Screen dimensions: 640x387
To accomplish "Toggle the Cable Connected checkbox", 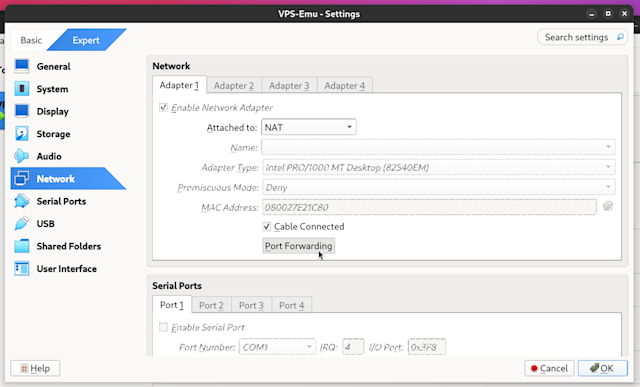I will pos(267,226).
